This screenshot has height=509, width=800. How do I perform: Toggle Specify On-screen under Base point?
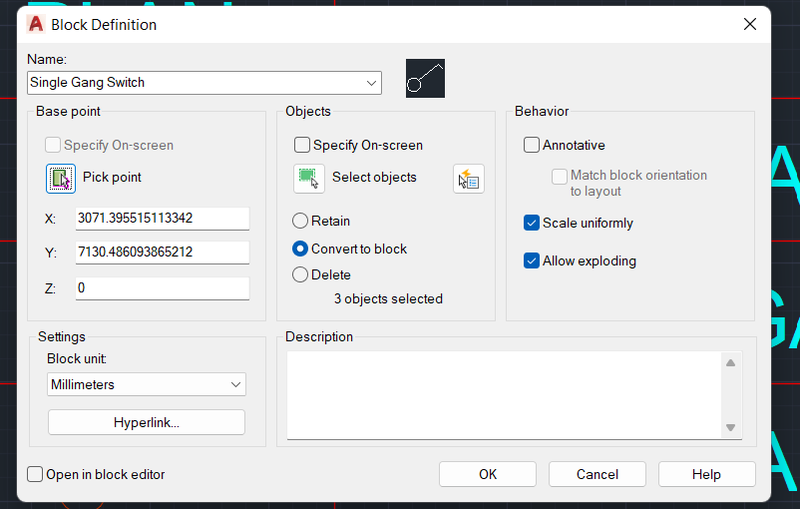pyautogui.click(x=53, y=145)
